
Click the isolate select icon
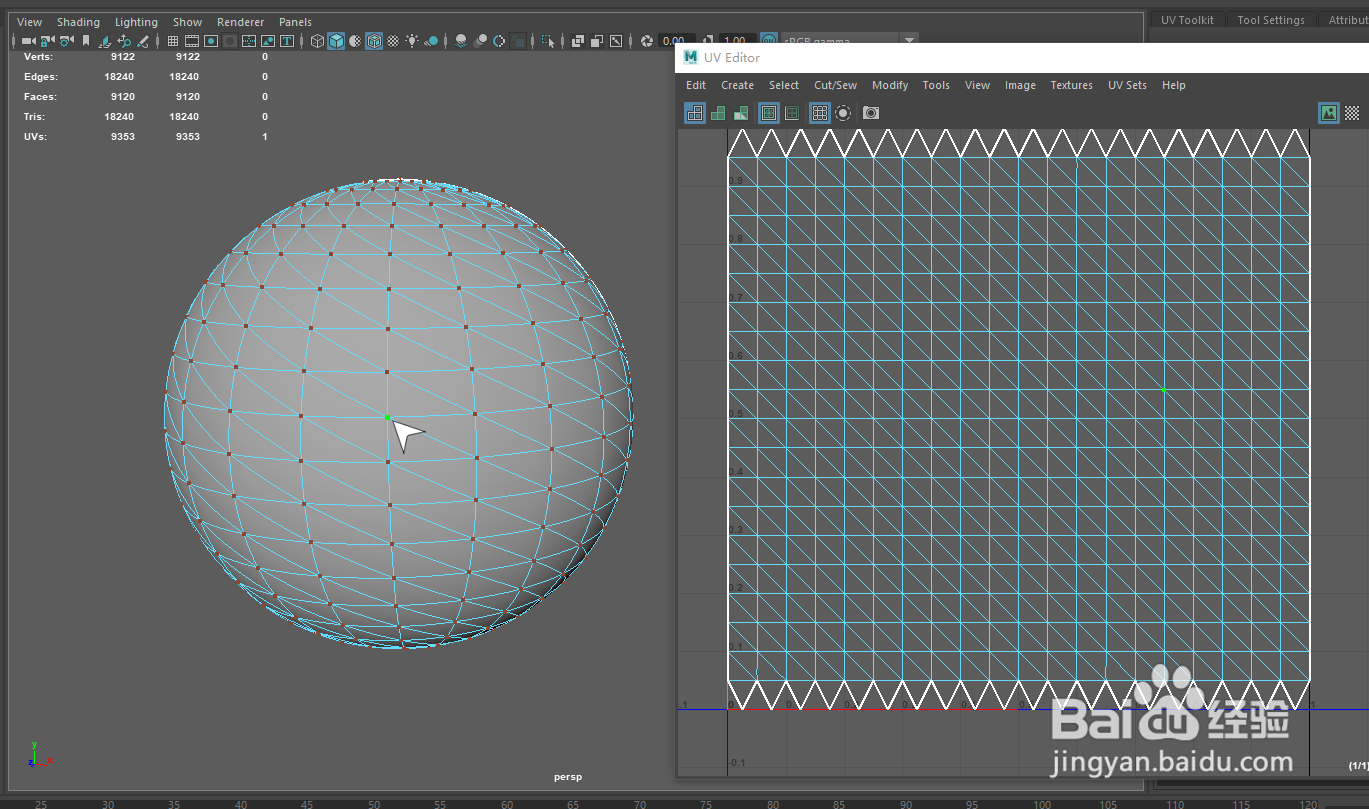click(548, 41)
